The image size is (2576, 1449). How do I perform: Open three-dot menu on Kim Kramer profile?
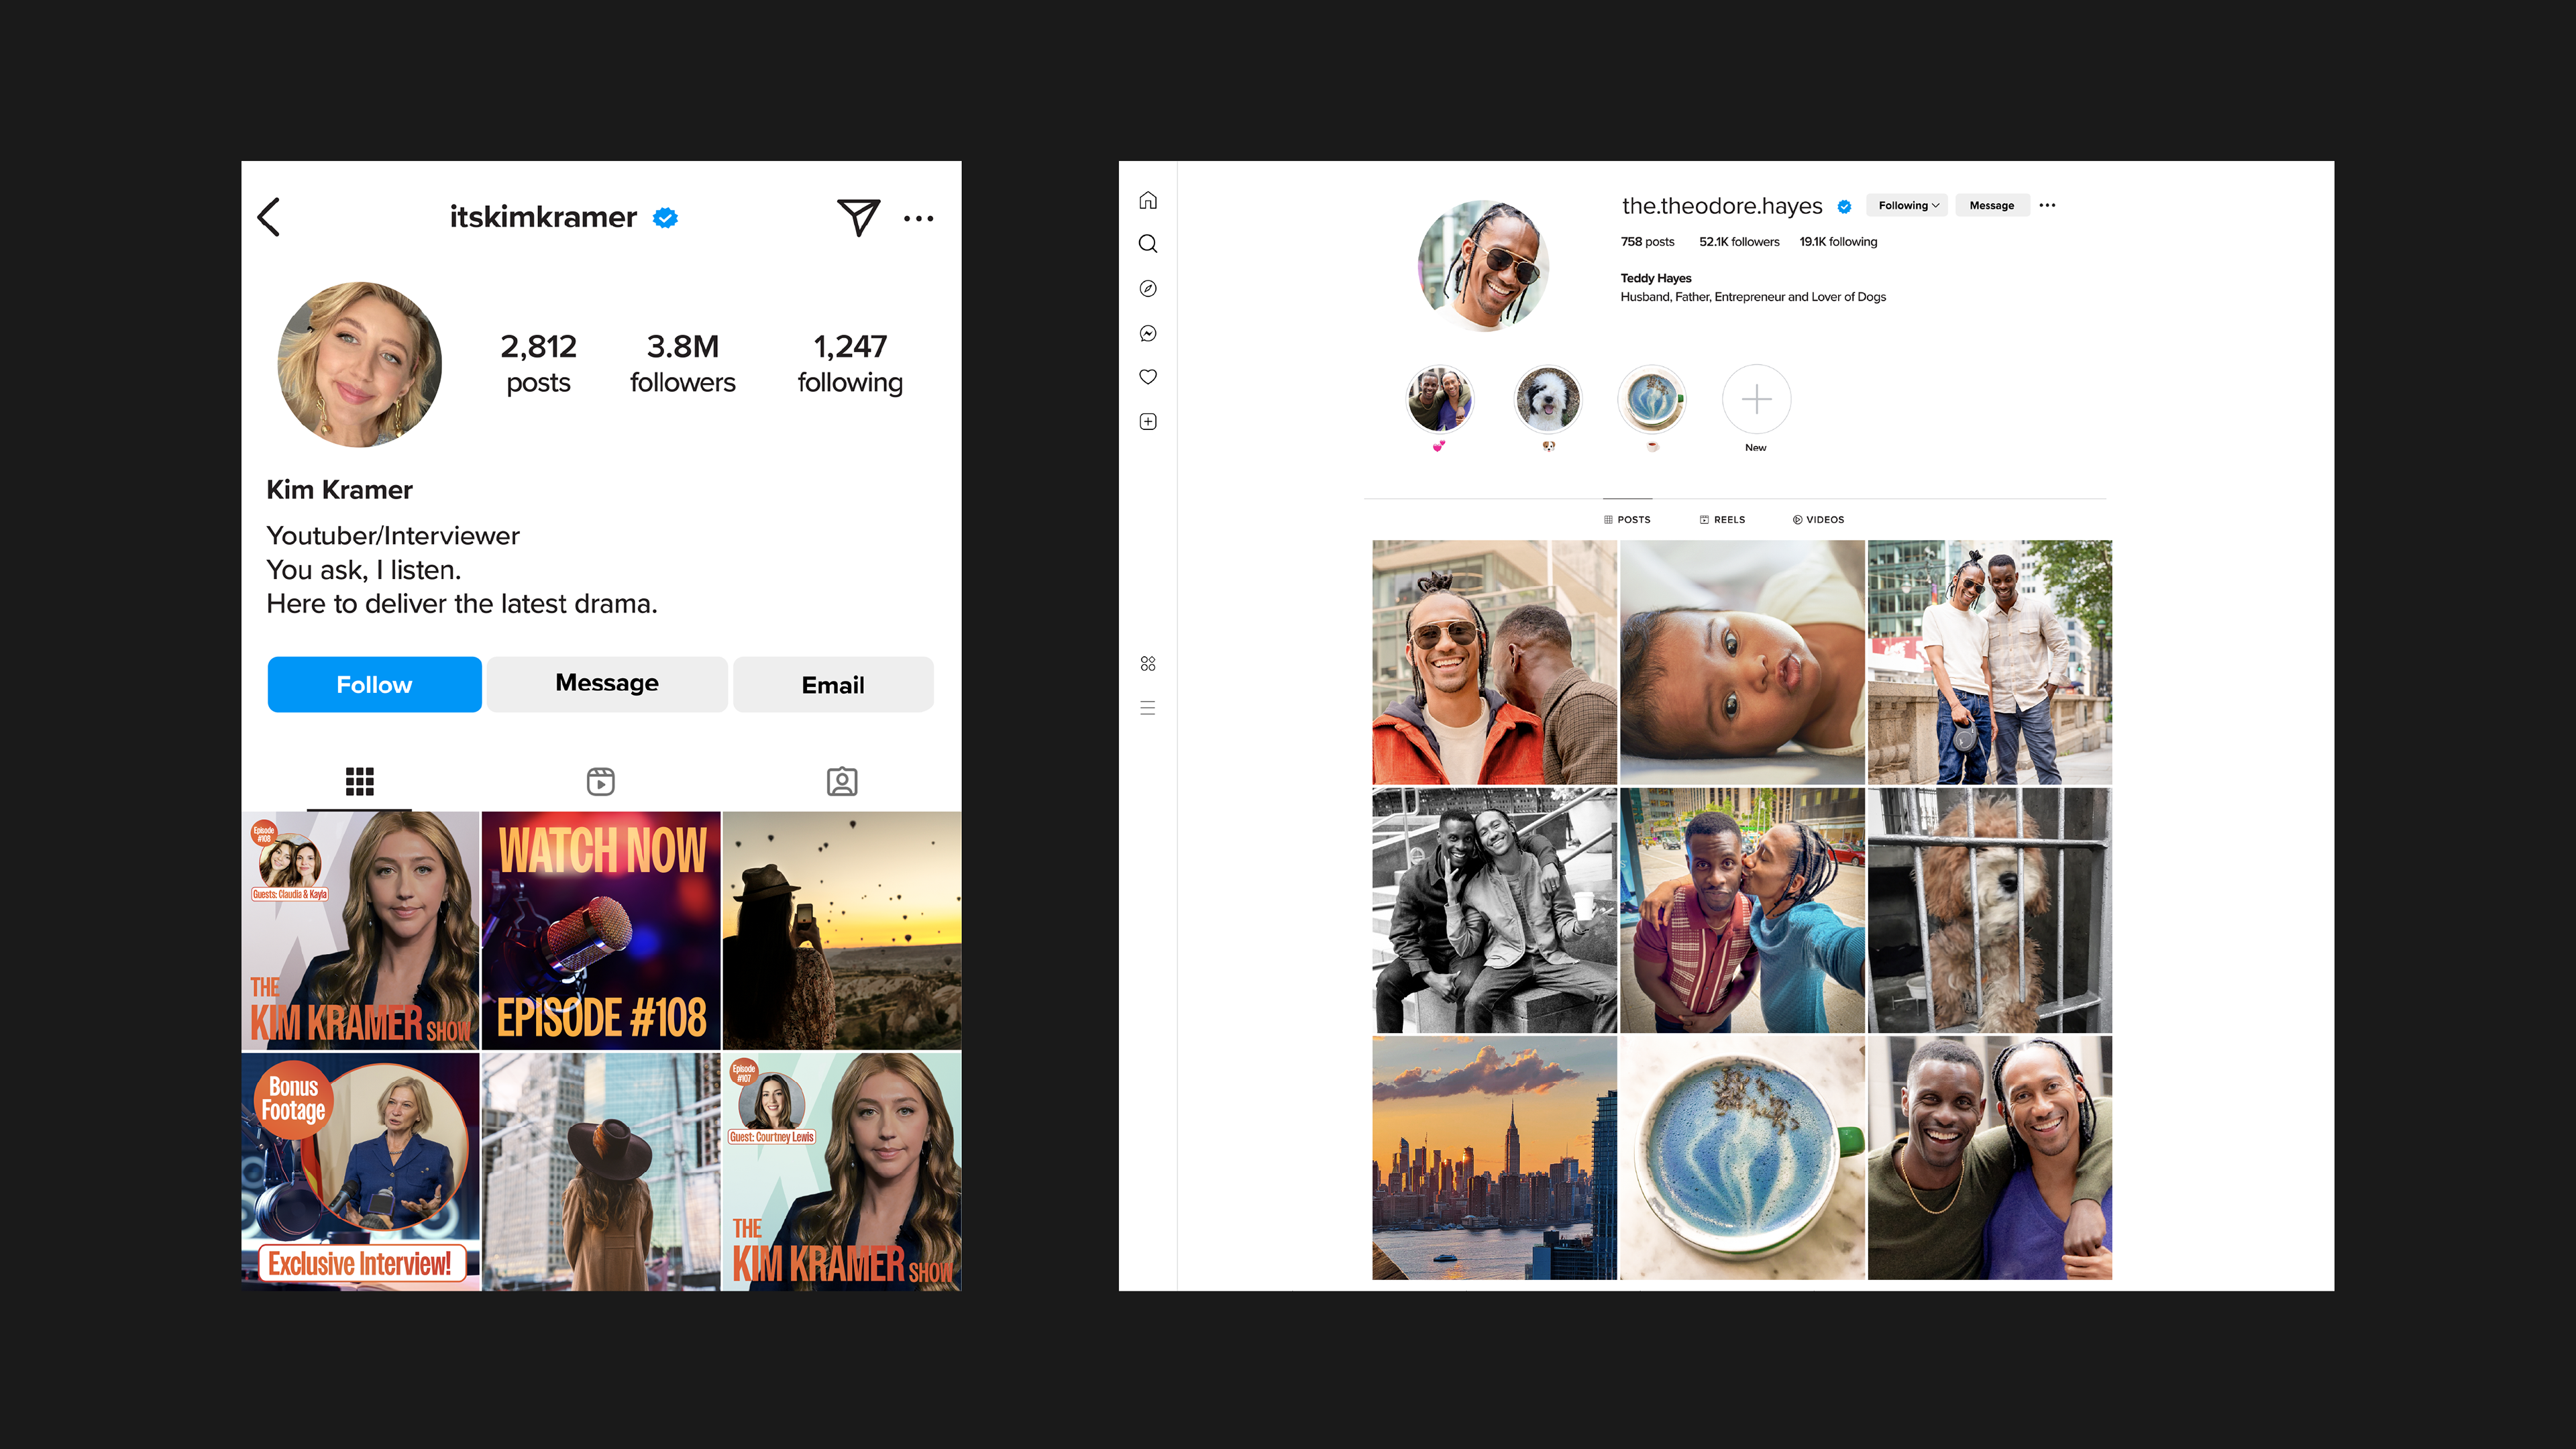click(918, 218)
